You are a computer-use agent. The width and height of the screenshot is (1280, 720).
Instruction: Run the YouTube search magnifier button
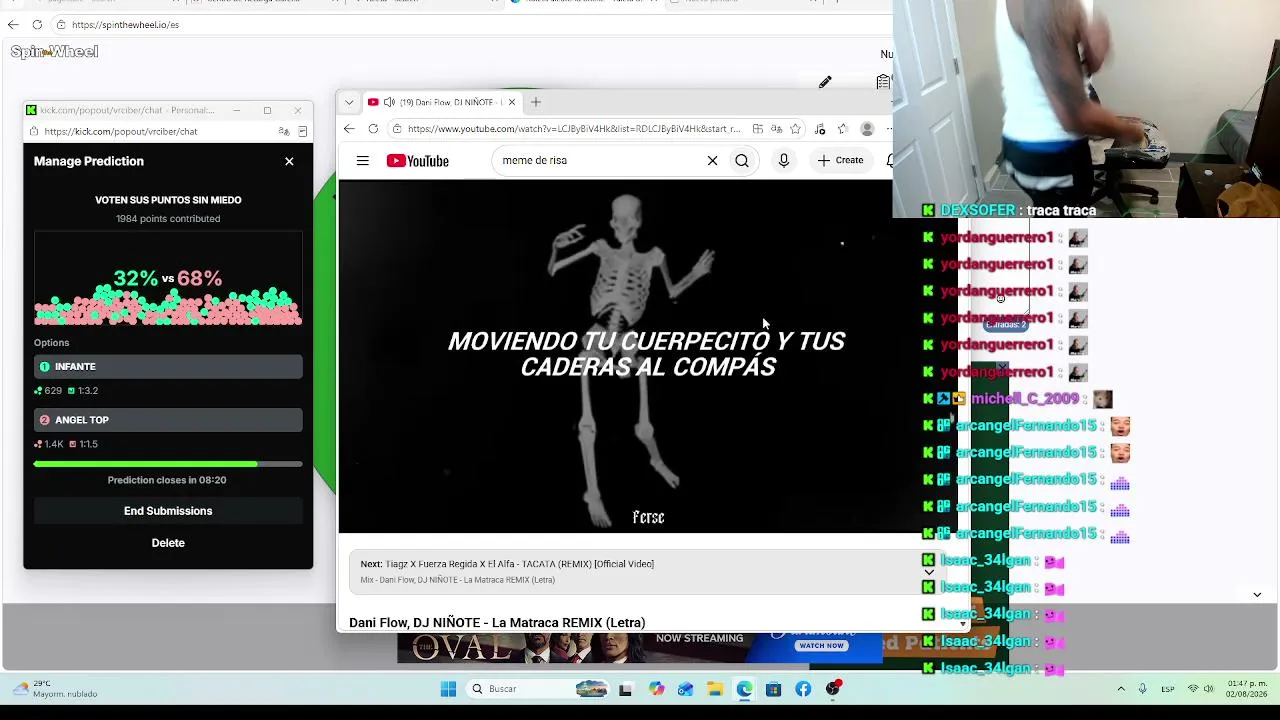coord(742,160)
